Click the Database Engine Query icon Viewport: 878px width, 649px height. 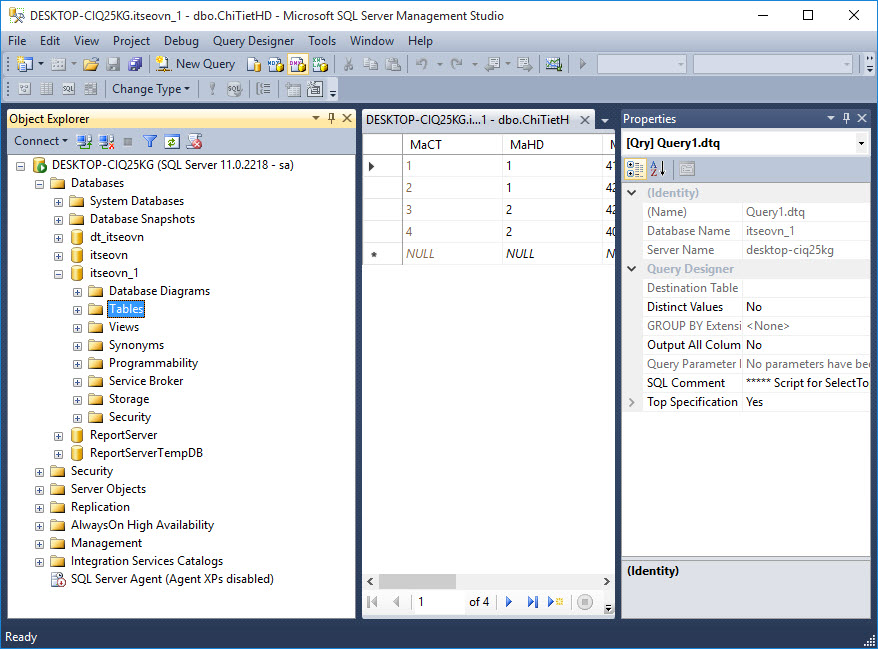[254, 64]
